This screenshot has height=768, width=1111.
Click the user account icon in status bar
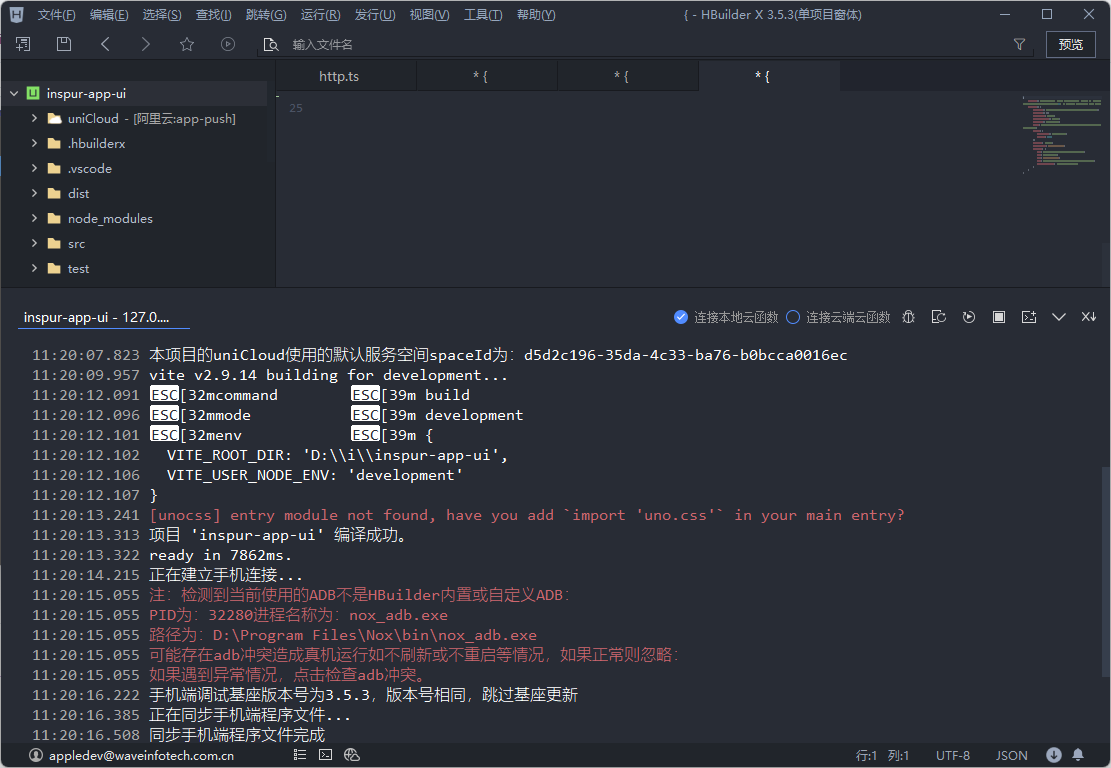click(x=36, y=755)
